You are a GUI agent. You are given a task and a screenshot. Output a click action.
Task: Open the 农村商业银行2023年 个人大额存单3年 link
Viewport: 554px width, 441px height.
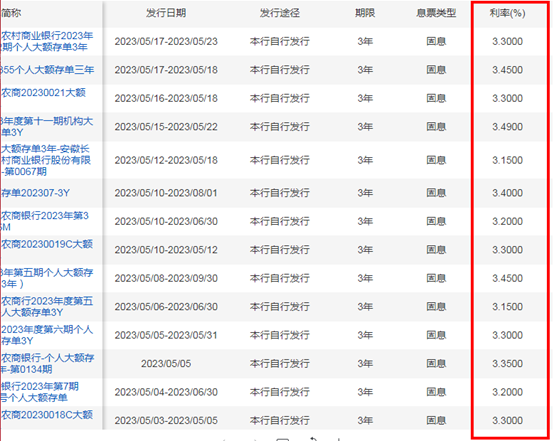[47, 41]
